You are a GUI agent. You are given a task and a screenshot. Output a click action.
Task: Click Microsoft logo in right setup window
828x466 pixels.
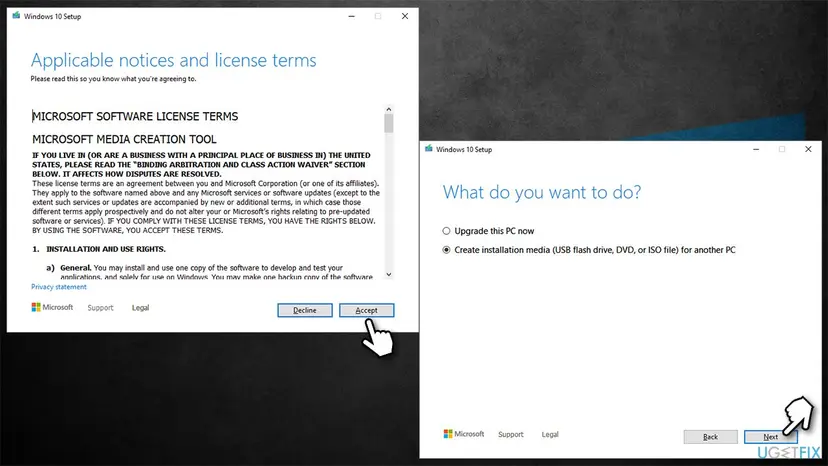464,434
